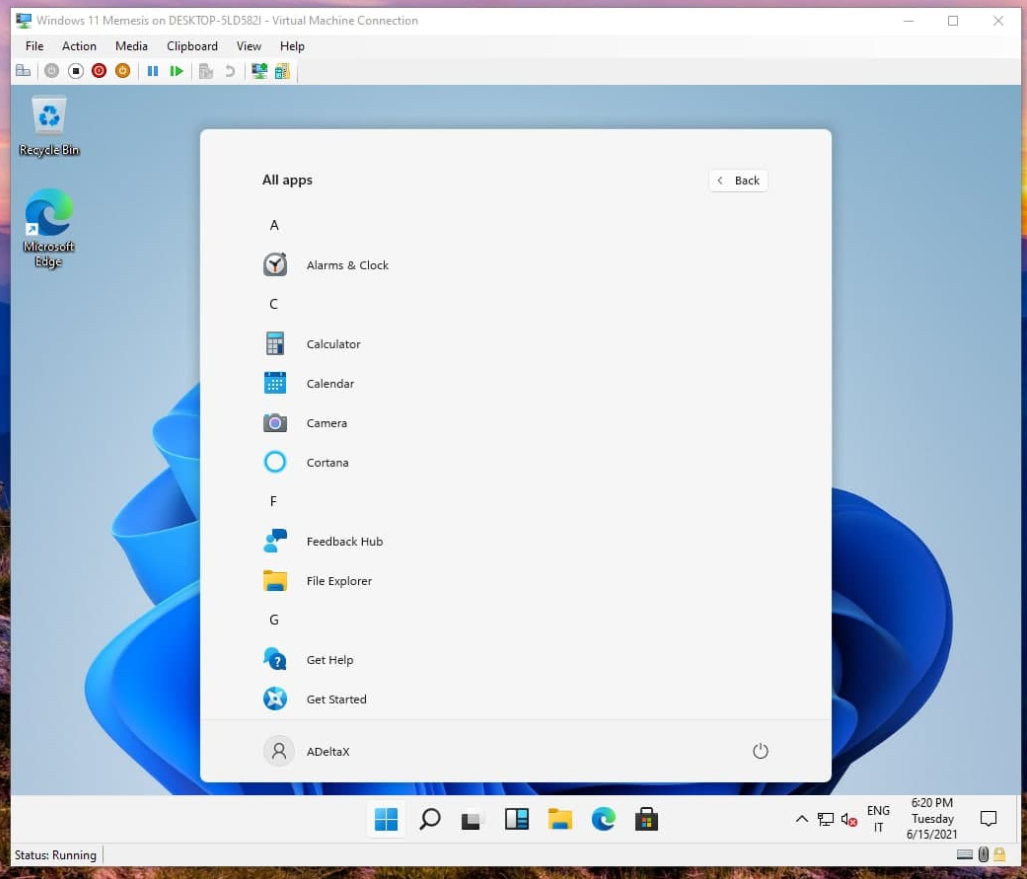This screenshot has width=1027, height=879.
Task: Click the mouse status bar icon
Action: pyautogui.click(x=983, y=854)
